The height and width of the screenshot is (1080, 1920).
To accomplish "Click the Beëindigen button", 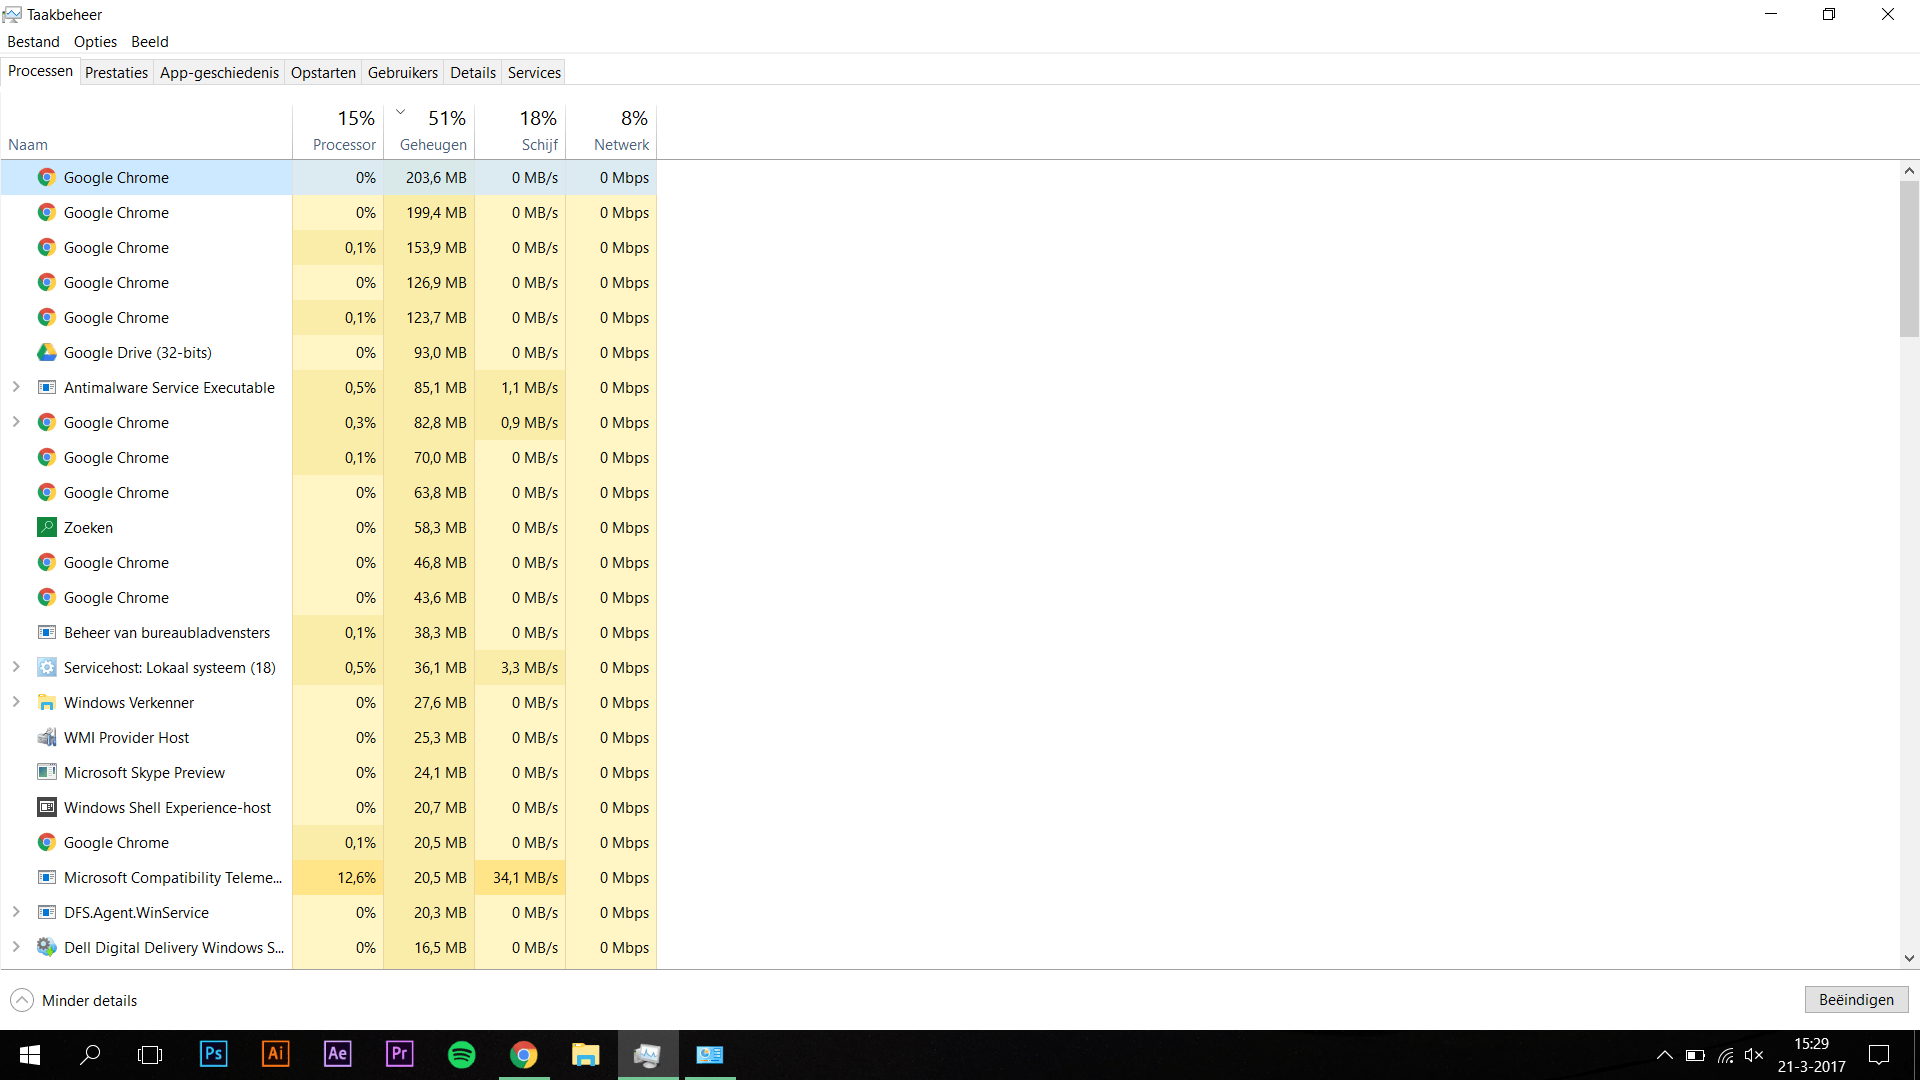I will click(1855, 1000).
